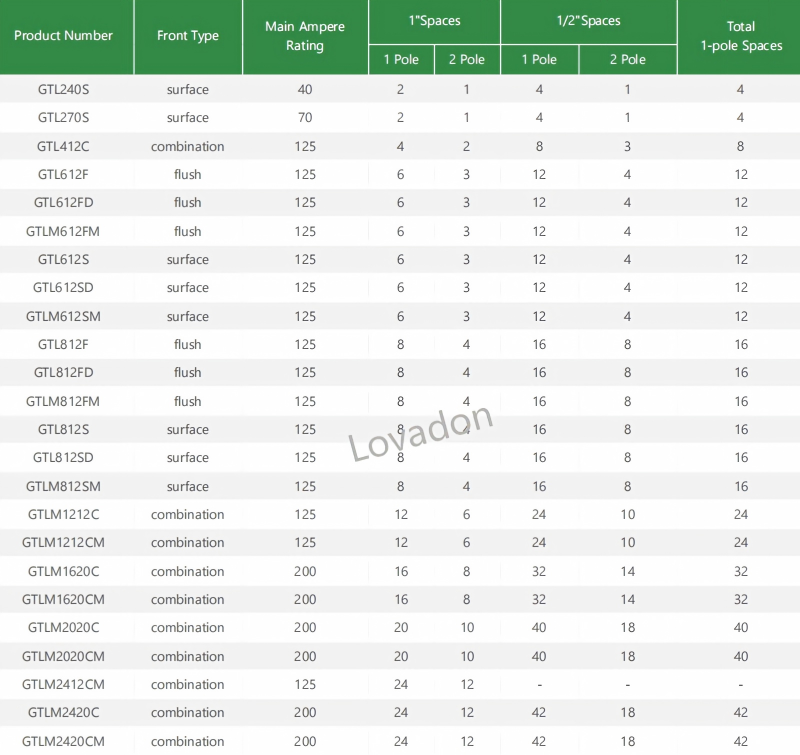Click combination front type of GTL412C
Image resolution: width=800 pixels, height=755 pixels.
(188, 146)
